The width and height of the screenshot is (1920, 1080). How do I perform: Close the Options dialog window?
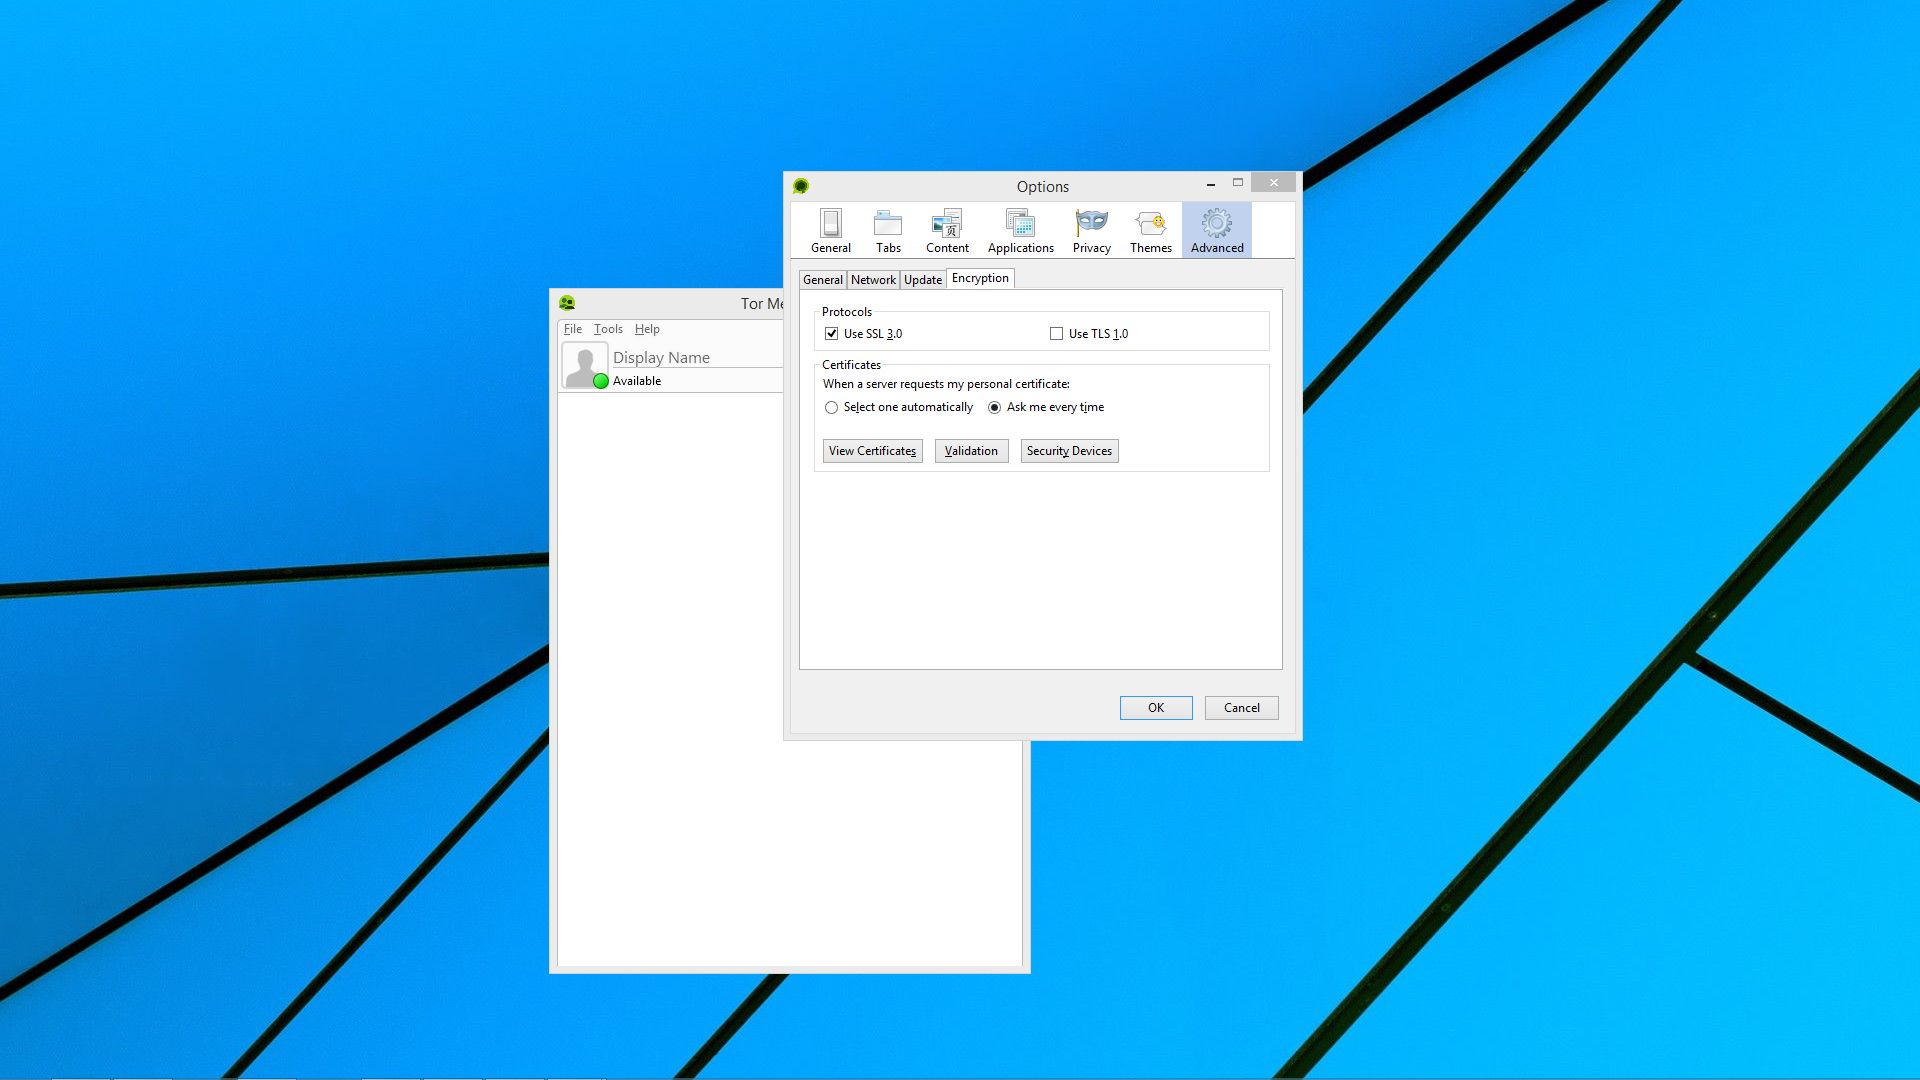point(1273,183)
